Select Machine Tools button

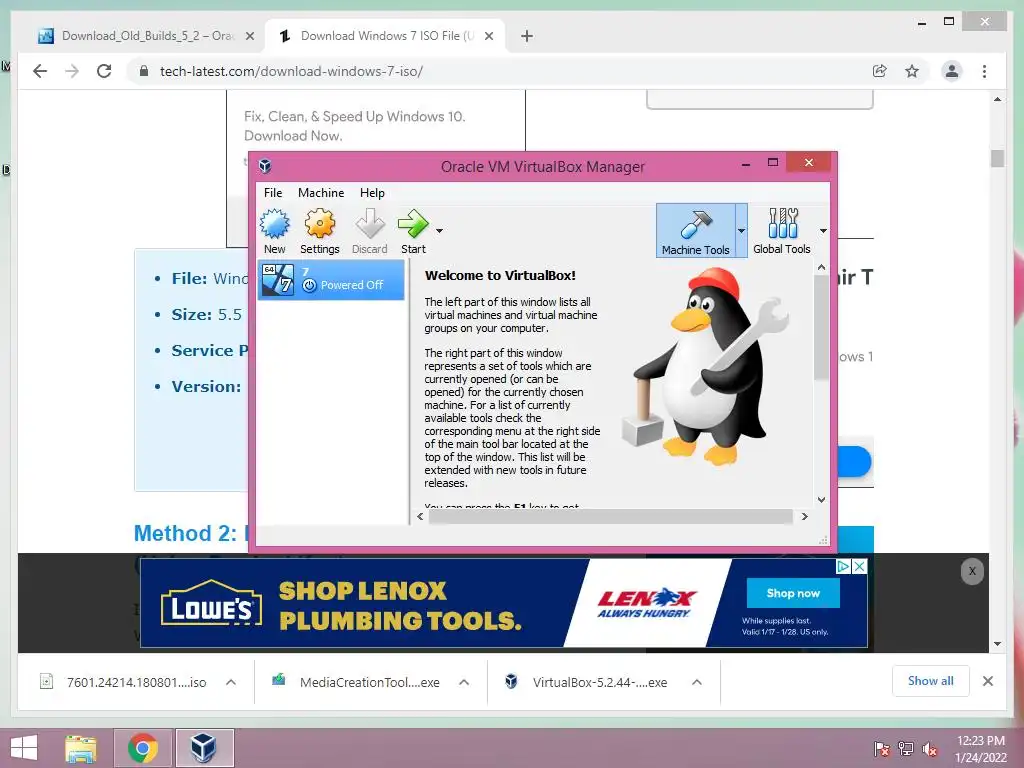[695, 231]
